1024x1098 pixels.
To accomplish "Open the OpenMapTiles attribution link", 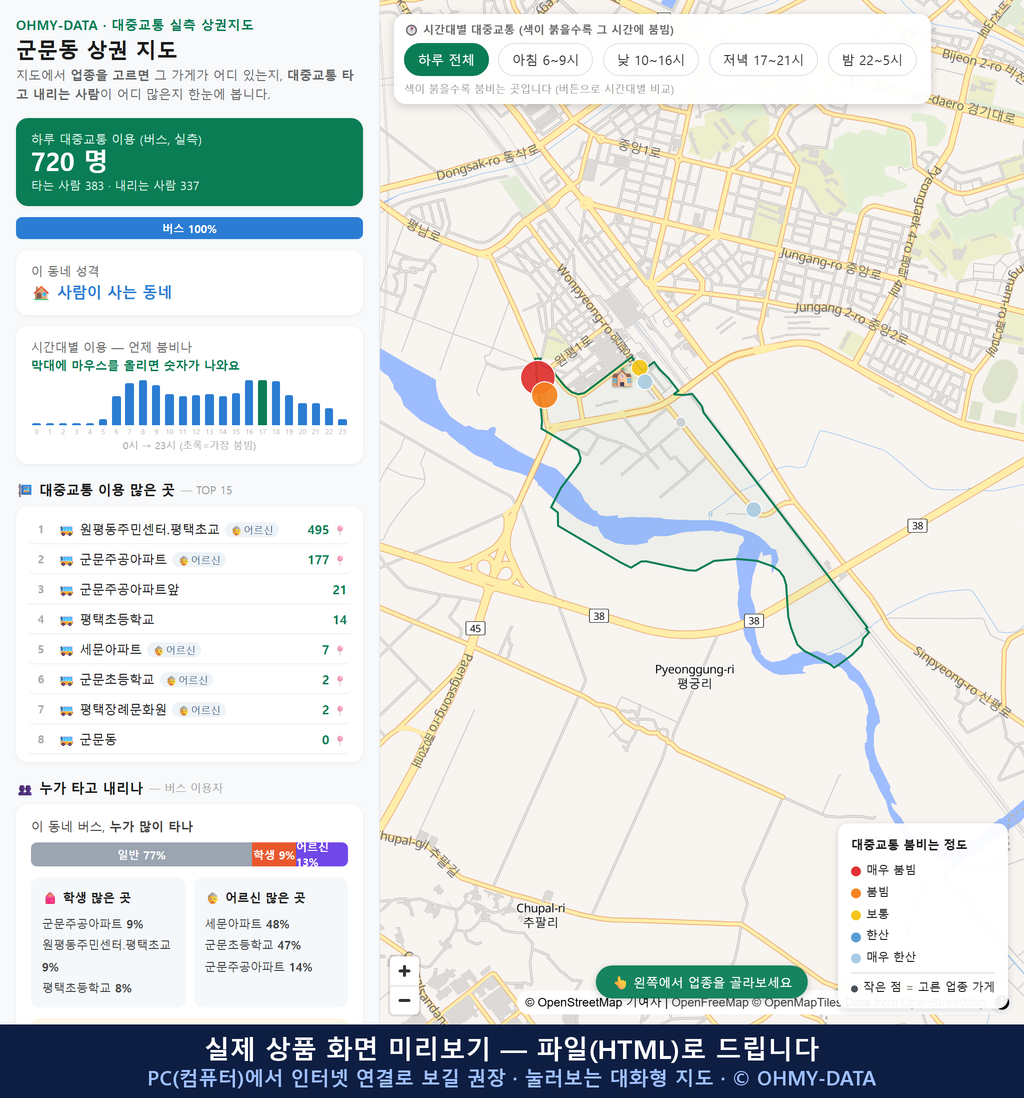I will pyautogui.click(x=796, y=1003).
